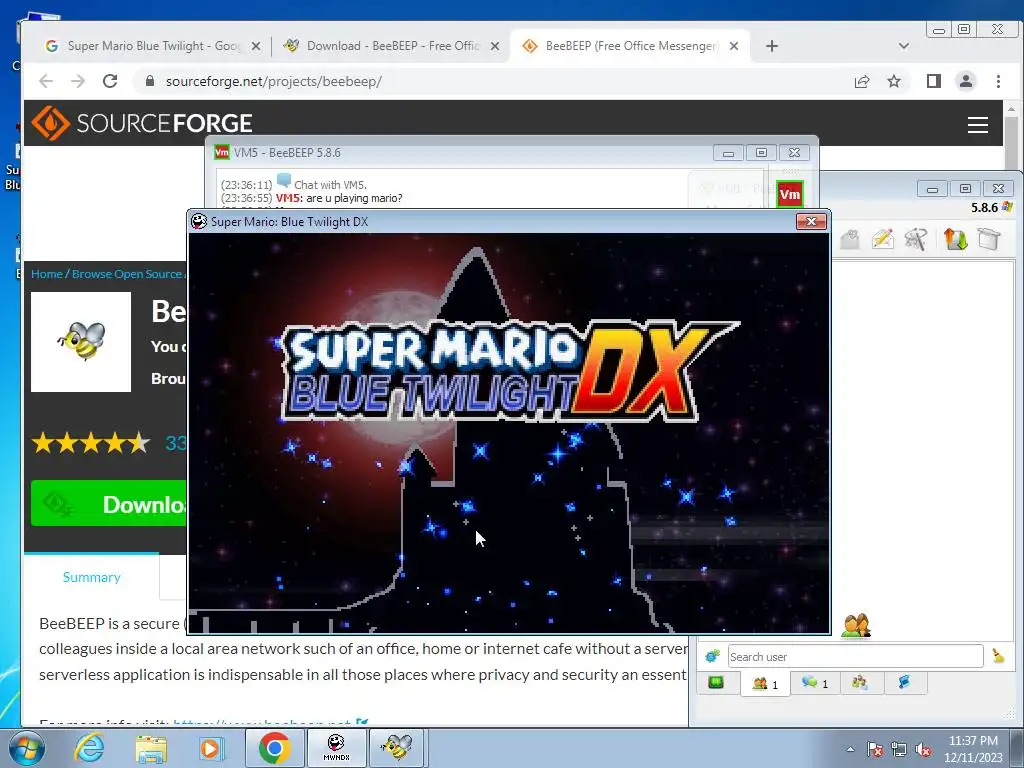
Task: Click the green Download button
Action: coord(108,504)
